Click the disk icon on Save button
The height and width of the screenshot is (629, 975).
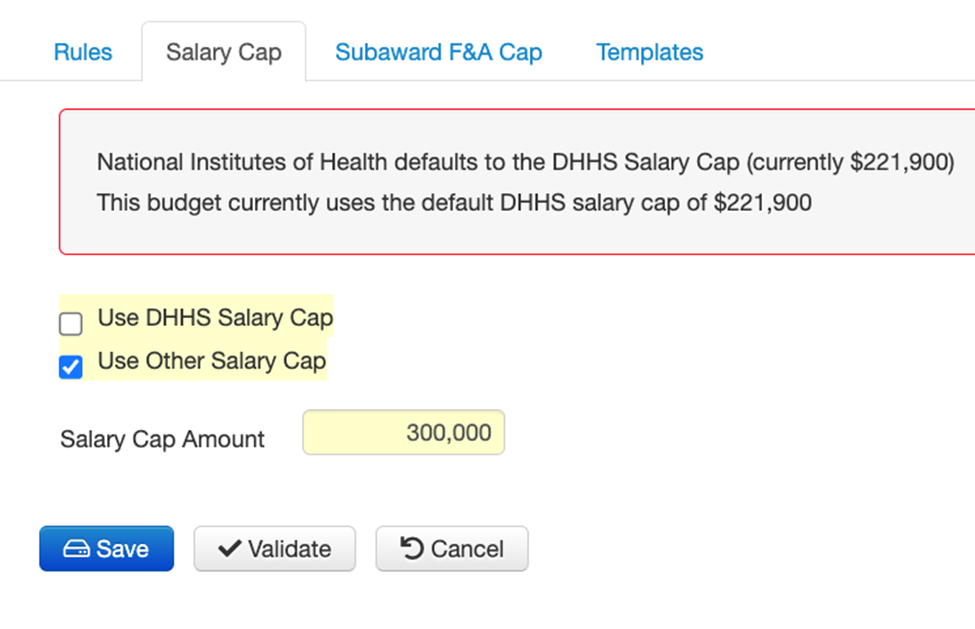click(x=76, y=549)
